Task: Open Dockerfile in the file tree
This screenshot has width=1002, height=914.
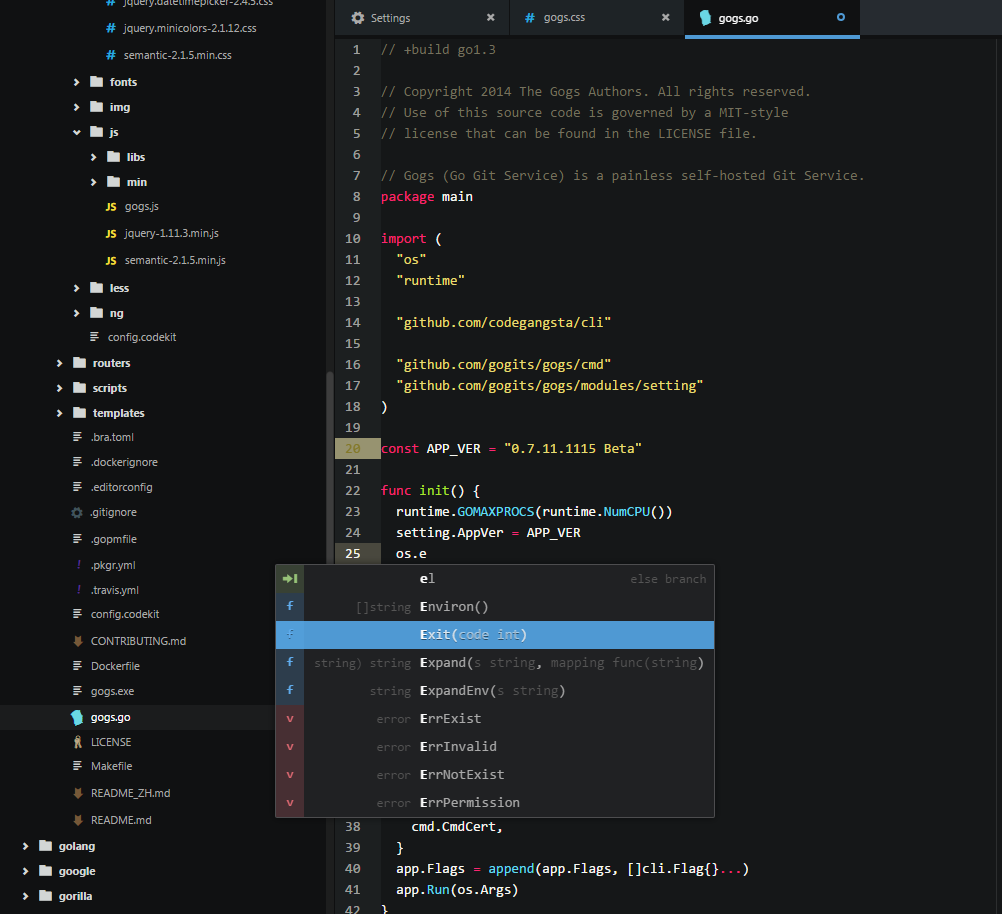Action: coord(115,666)
